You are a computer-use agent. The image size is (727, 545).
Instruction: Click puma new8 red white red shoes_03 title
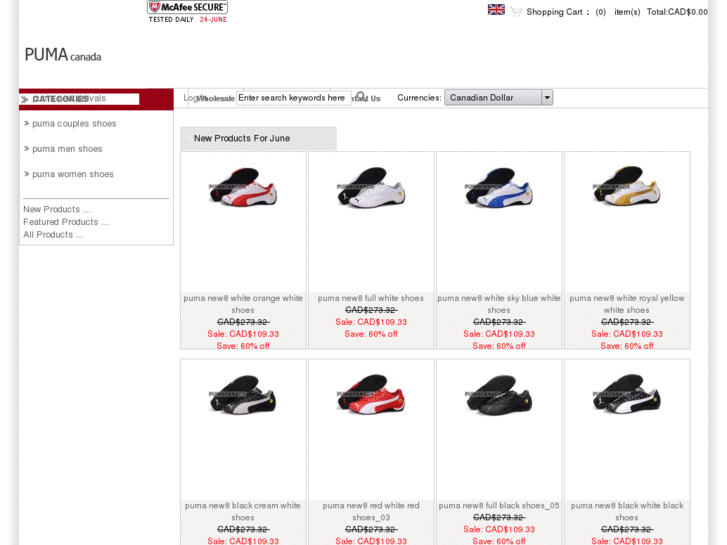(x=371, y=512)
